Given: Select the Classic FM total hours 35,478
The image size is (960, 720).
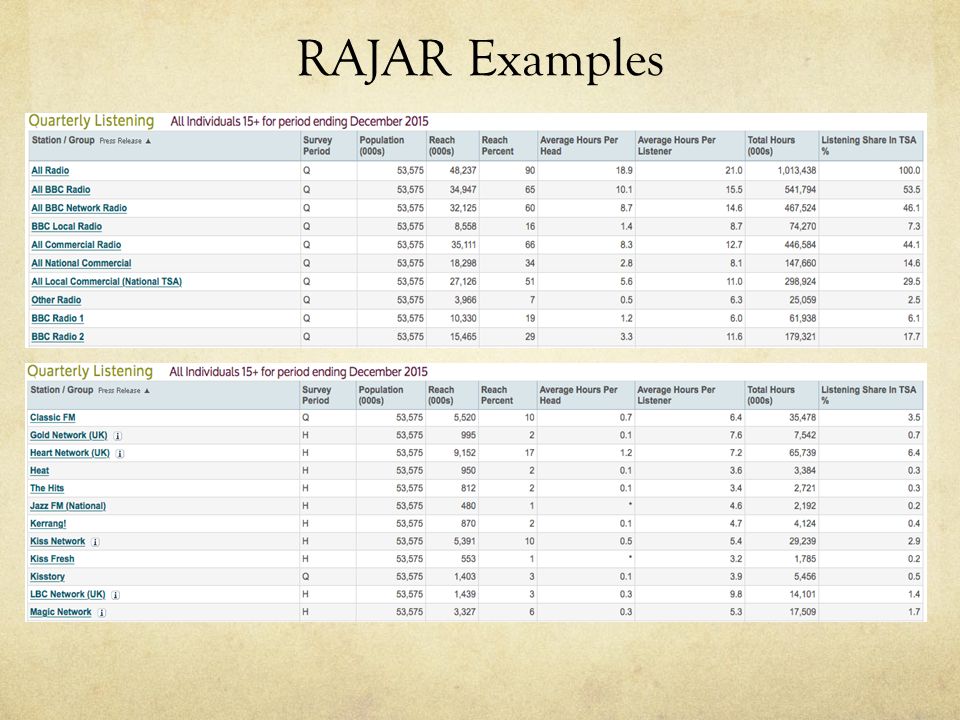Looking at the screenshot, I should pyautogui.click(x=803, y=418).
